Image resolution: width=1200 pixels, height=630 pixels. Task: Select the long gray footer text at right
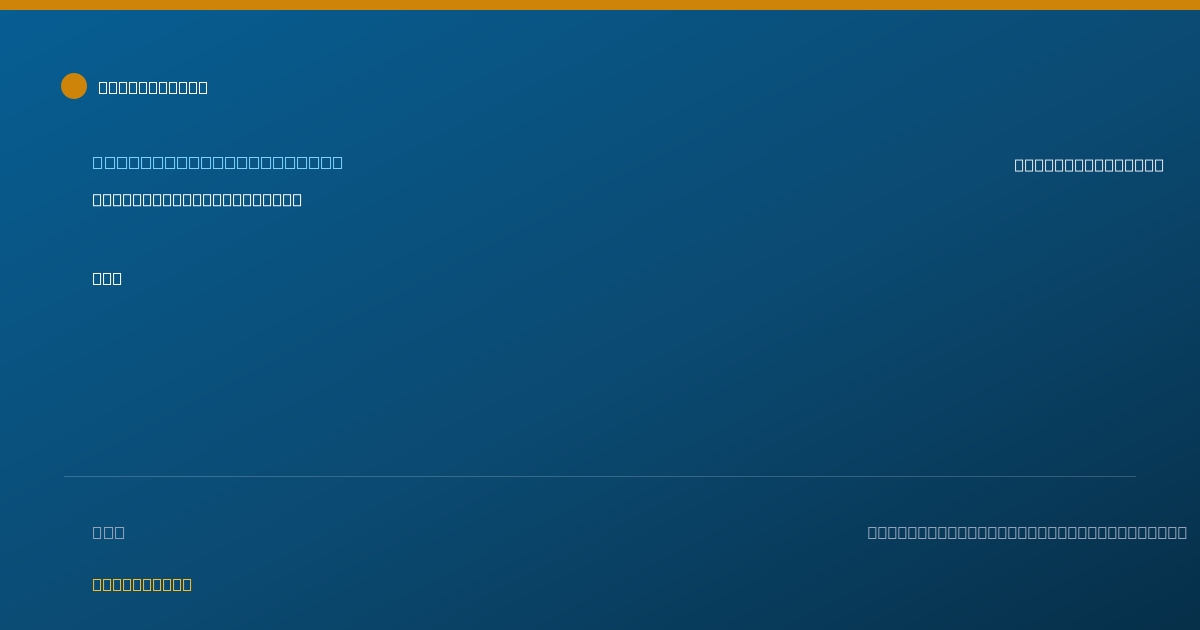click(1027, 532)
